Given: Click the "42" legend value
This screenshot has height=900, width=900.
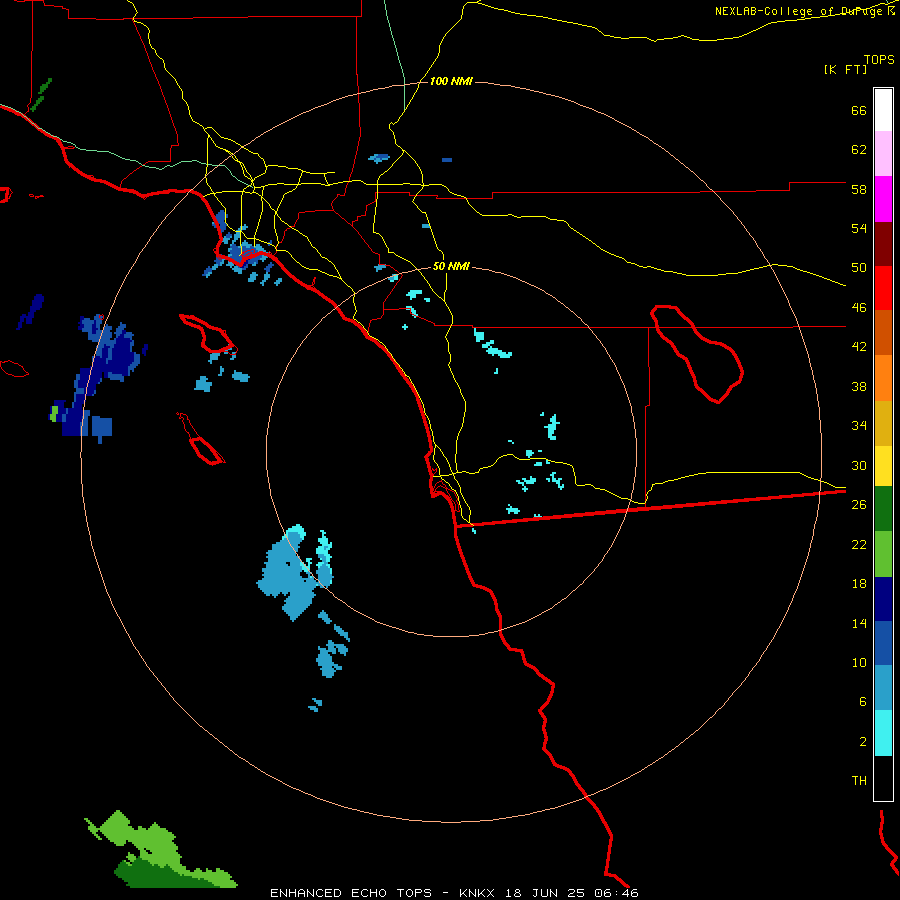Looking at the screenshot, I should [859, 347].
